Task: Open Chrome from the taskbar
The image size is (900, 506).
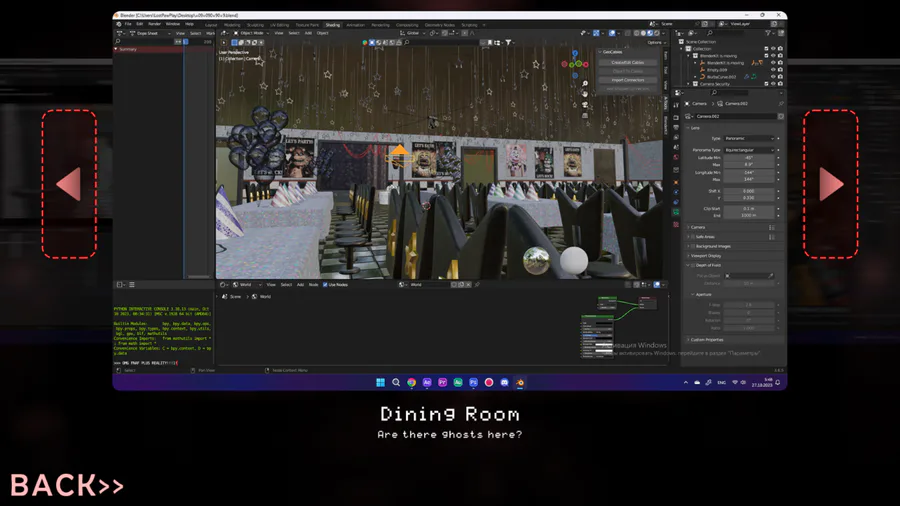Action: click(412, 382)
